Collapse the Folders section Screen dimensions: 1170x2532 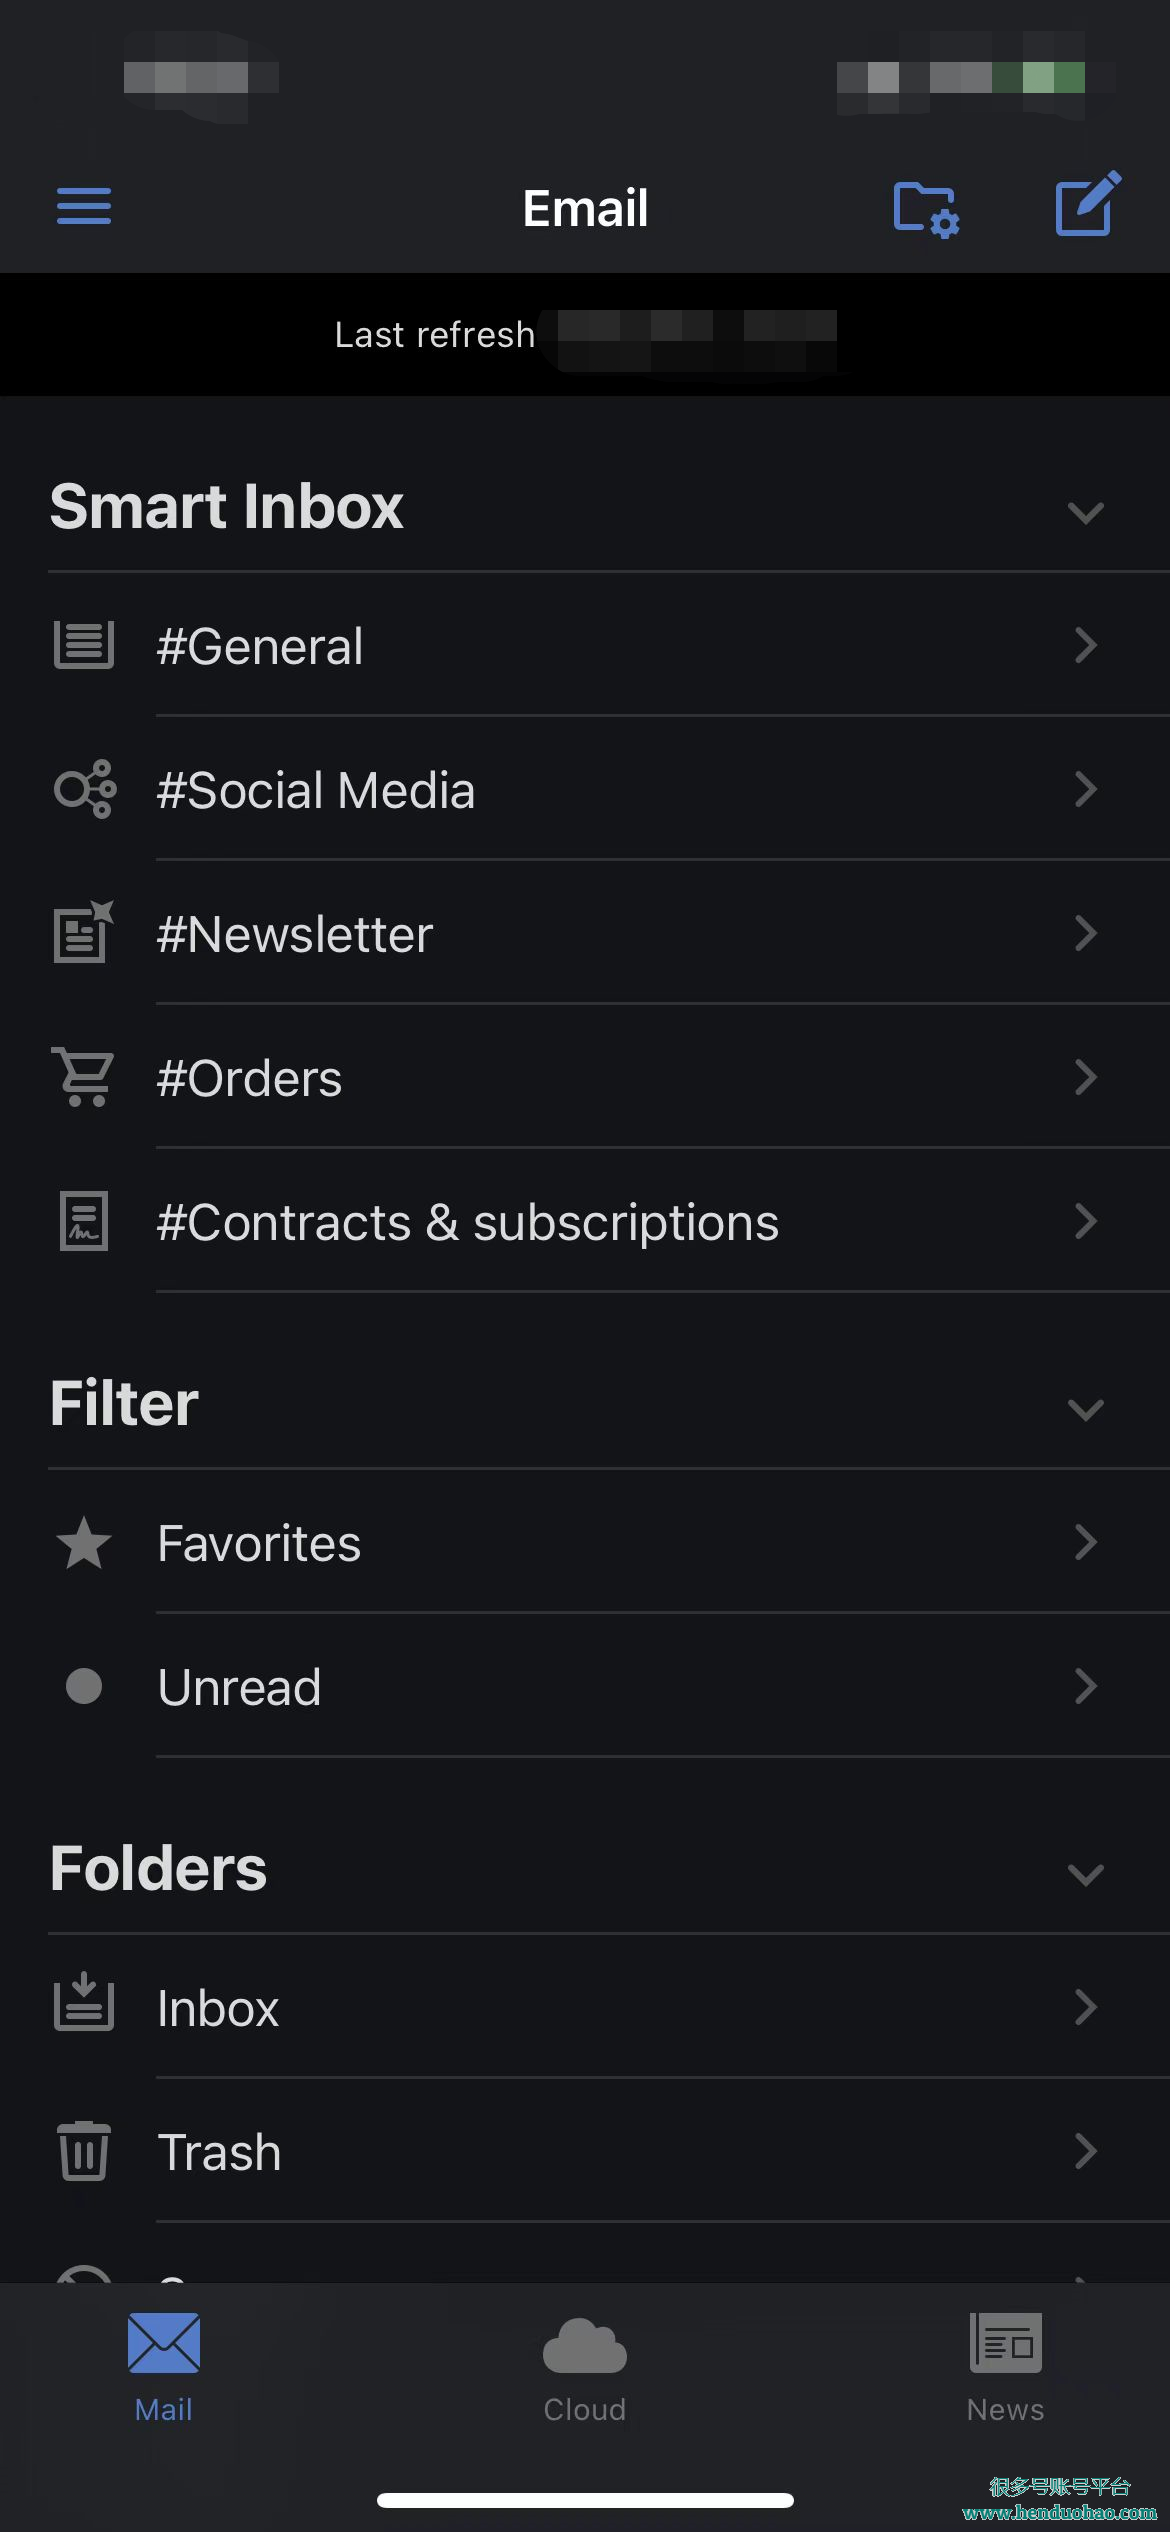coord(1086,1874)
